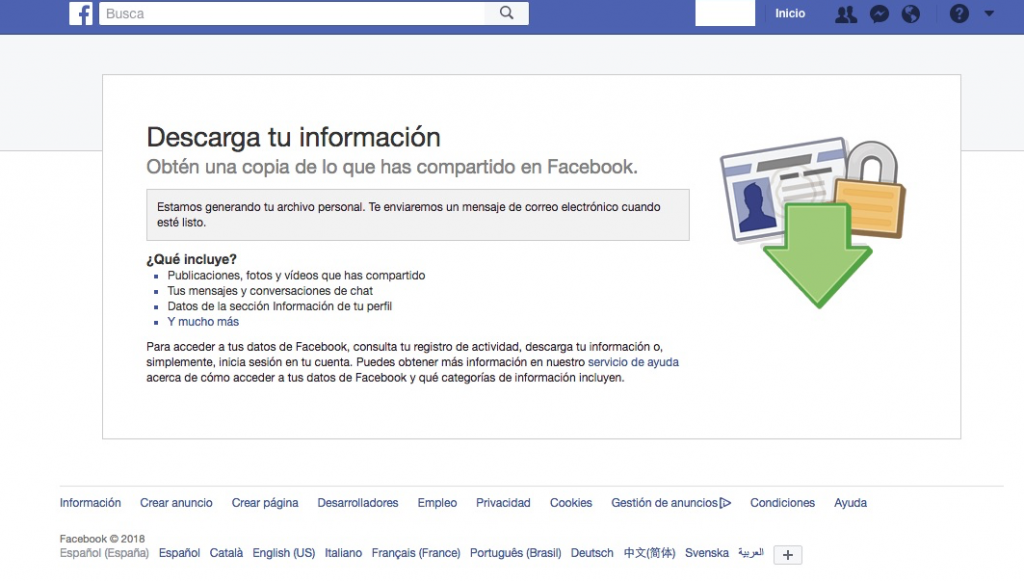
Task: Click the Busca search field
Action: [292, 13]
